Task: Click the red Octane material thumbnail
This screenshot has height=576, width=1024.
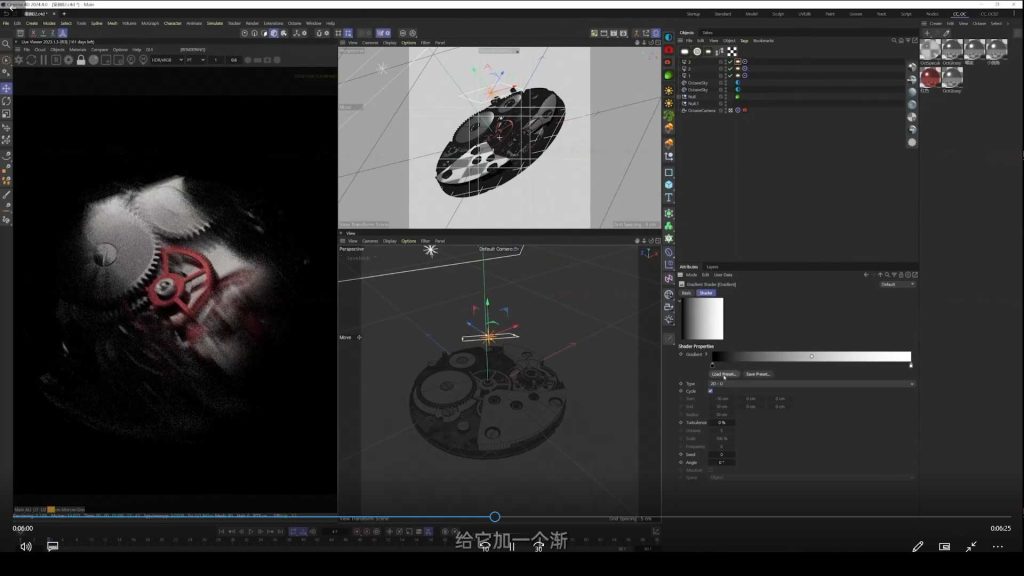Action: 931,77
